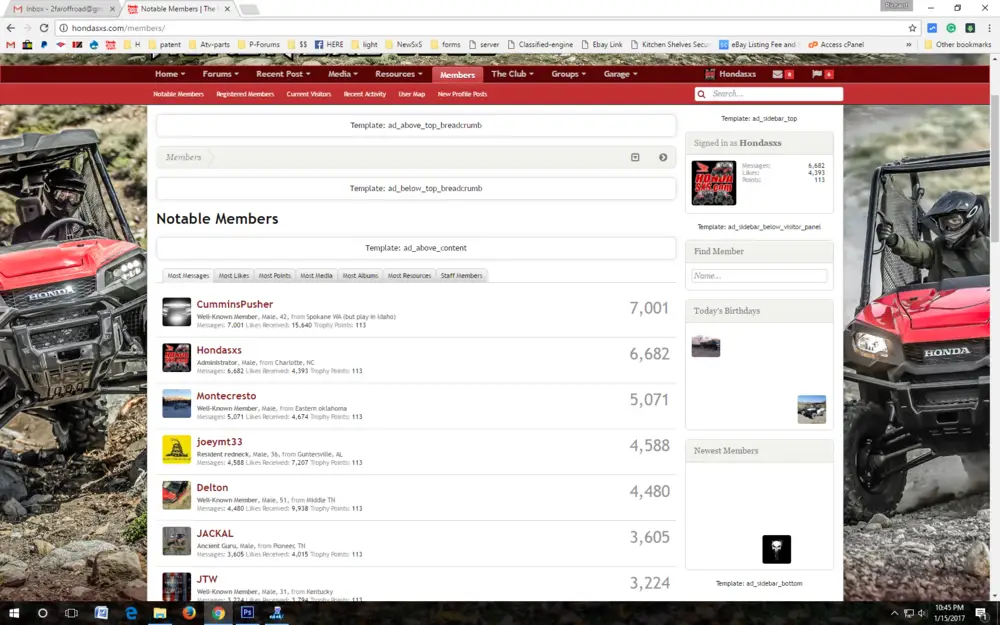Open File Explorer from the taskbar
1000x625 pixels.
click(159, 613)
